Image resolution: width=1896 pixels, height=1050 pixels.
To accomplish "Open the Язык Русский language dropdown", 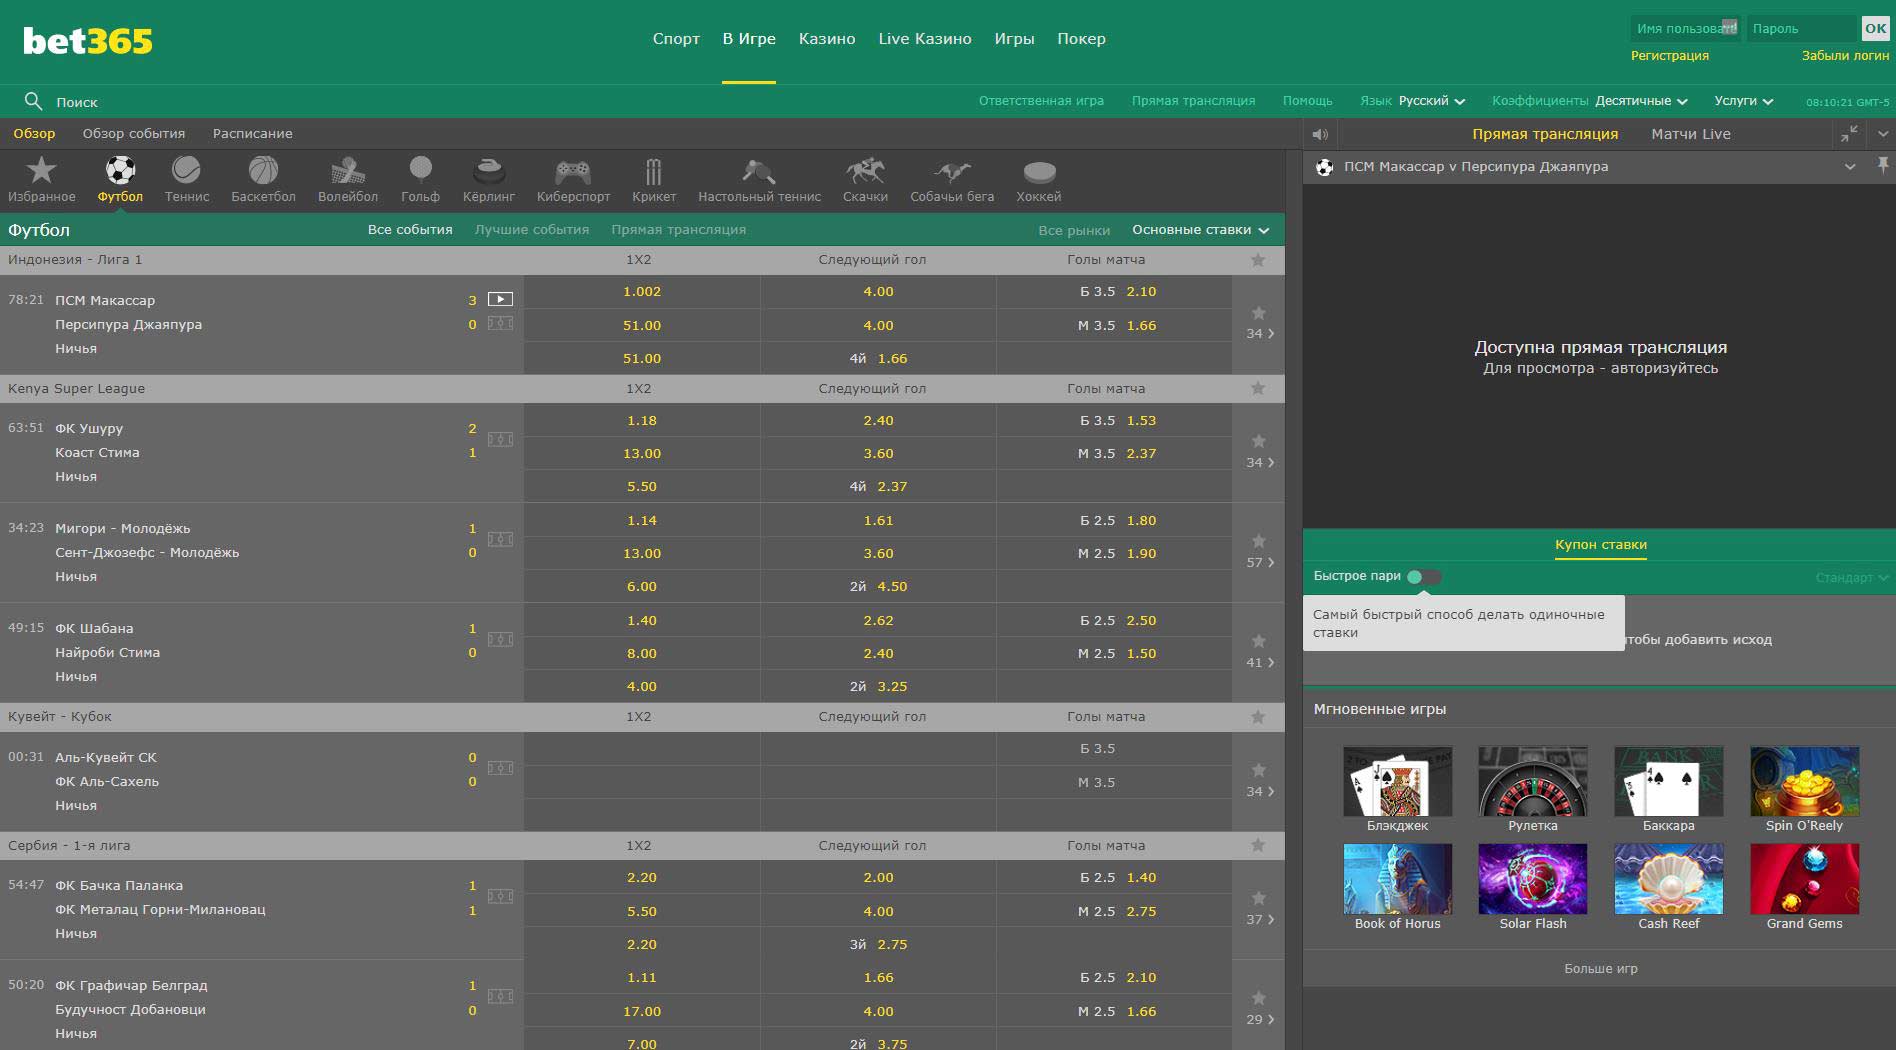I will point(1412,101).
